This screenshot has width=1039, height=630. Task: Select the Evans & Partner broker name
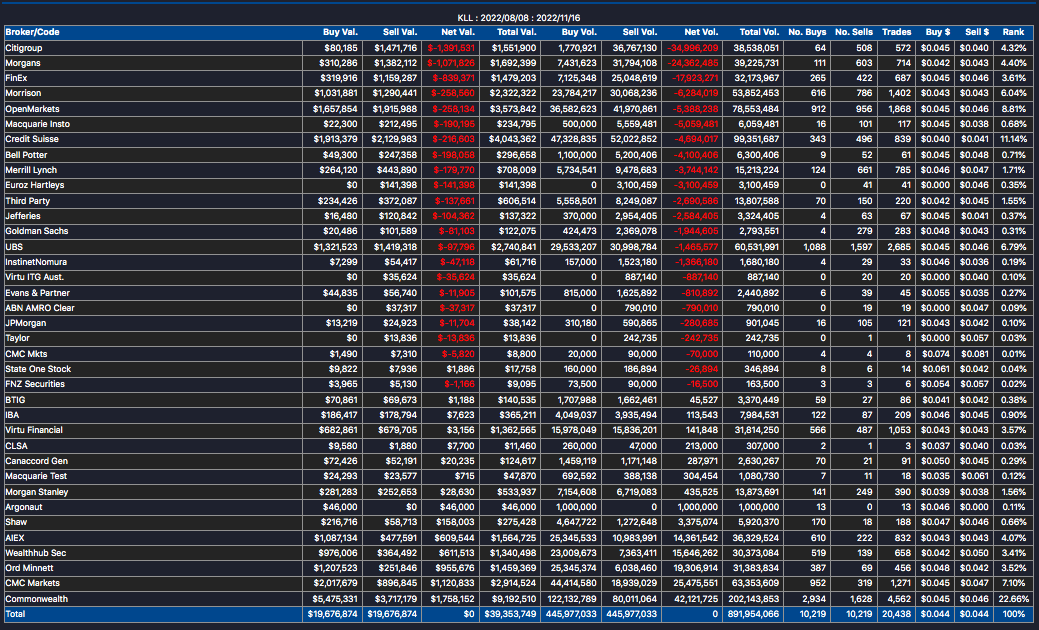[x=37, y=293]
